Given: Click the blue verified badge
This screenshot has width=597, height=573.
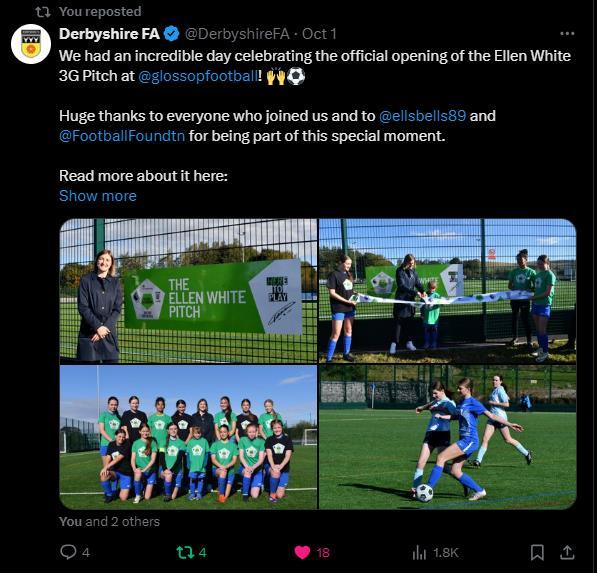Looking at the screenshot, I should (172, 34).
